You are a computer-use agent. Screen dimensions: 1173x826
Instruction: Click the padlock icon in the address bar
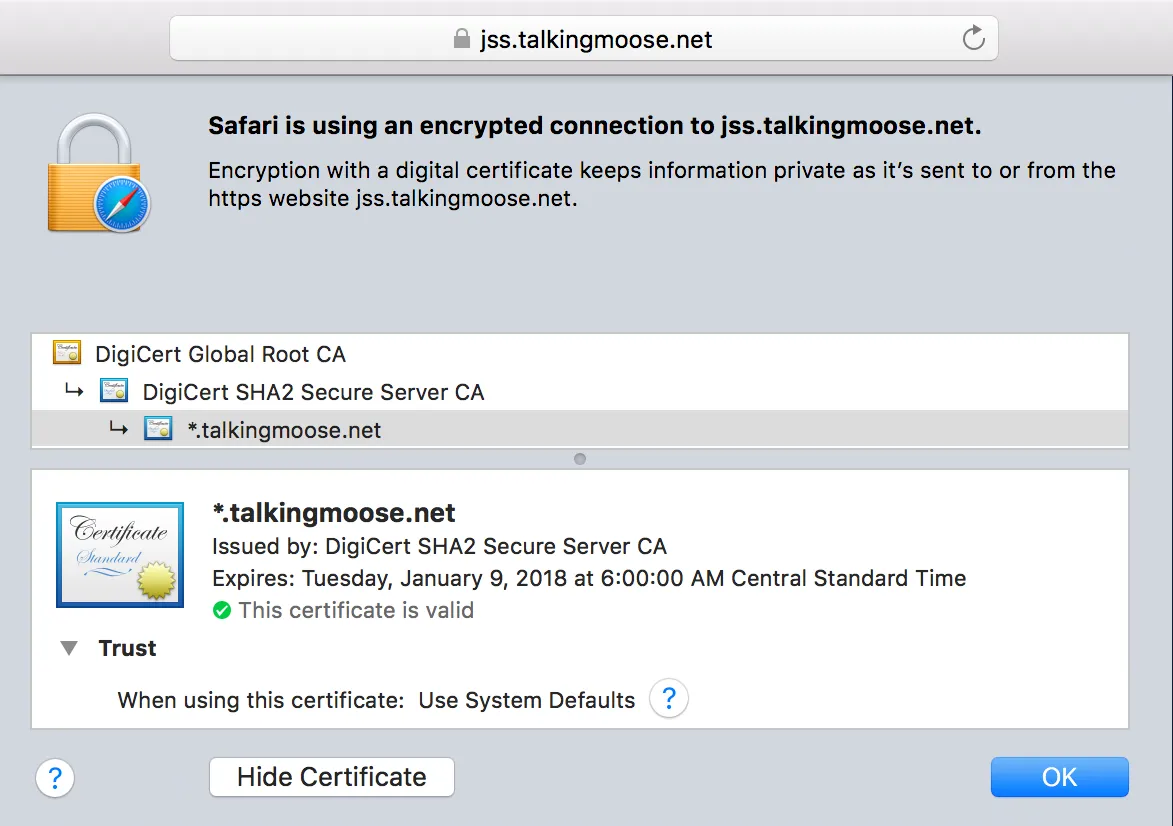pyautogui.click(x=460, y=39)
